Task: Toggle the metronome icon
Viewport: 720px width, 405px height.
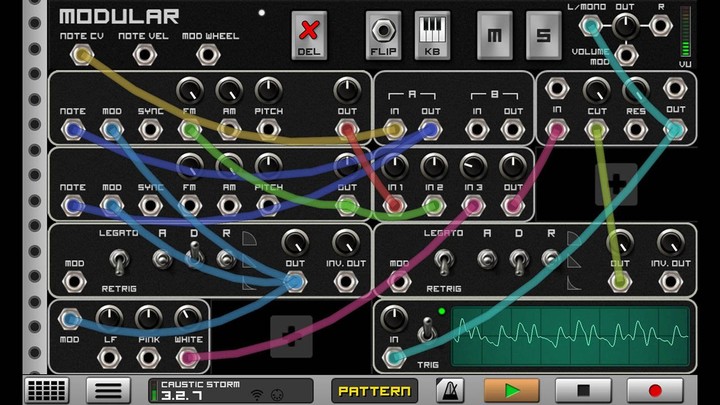Action: 450,391
